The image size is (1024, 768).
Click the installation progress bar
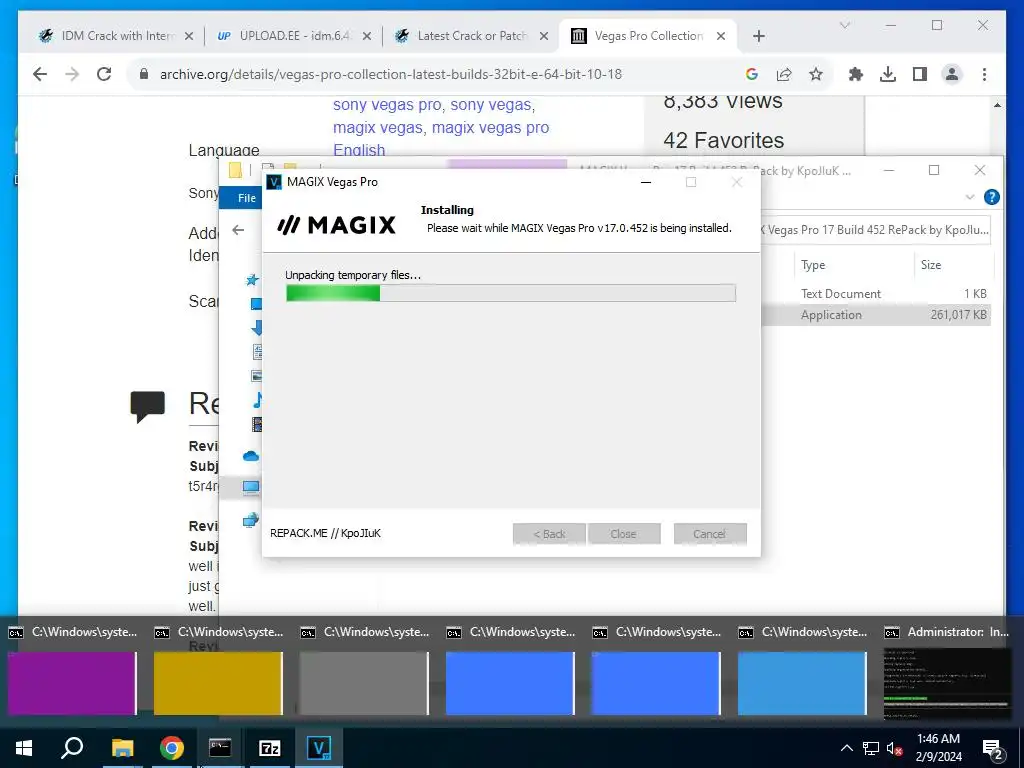(511, 293)
